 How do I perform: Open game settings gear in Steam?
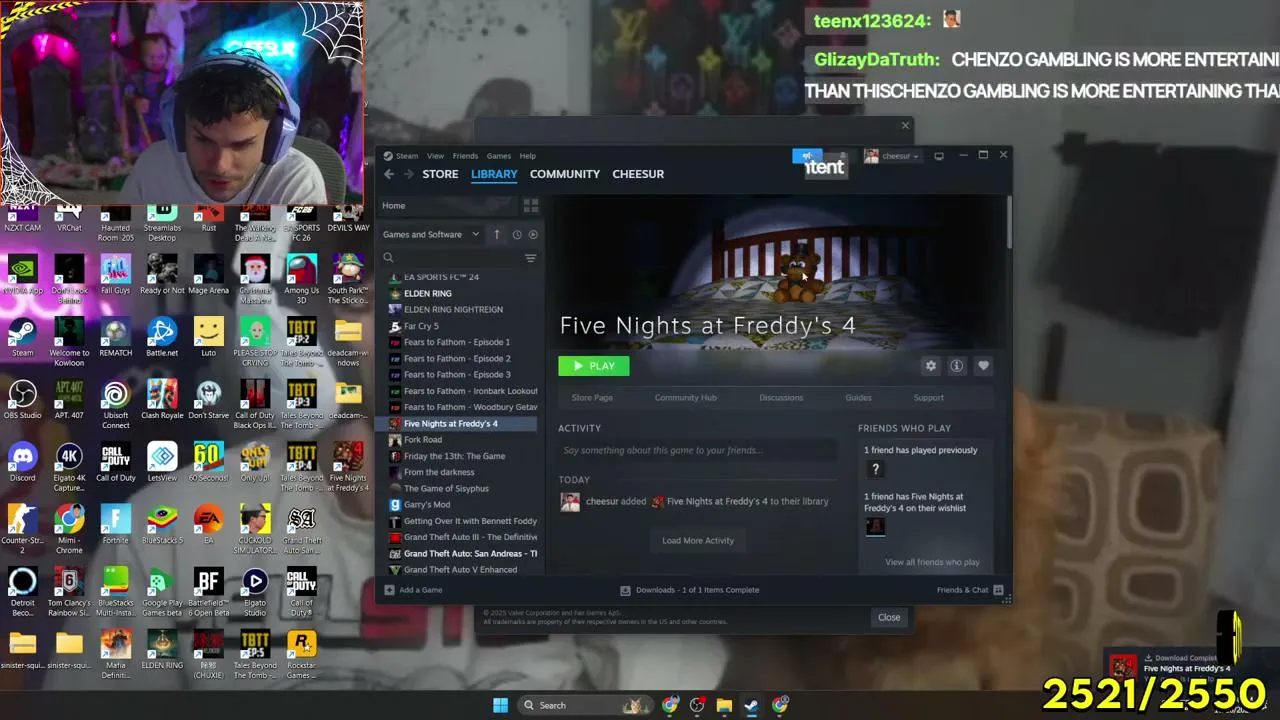point(931,366)
